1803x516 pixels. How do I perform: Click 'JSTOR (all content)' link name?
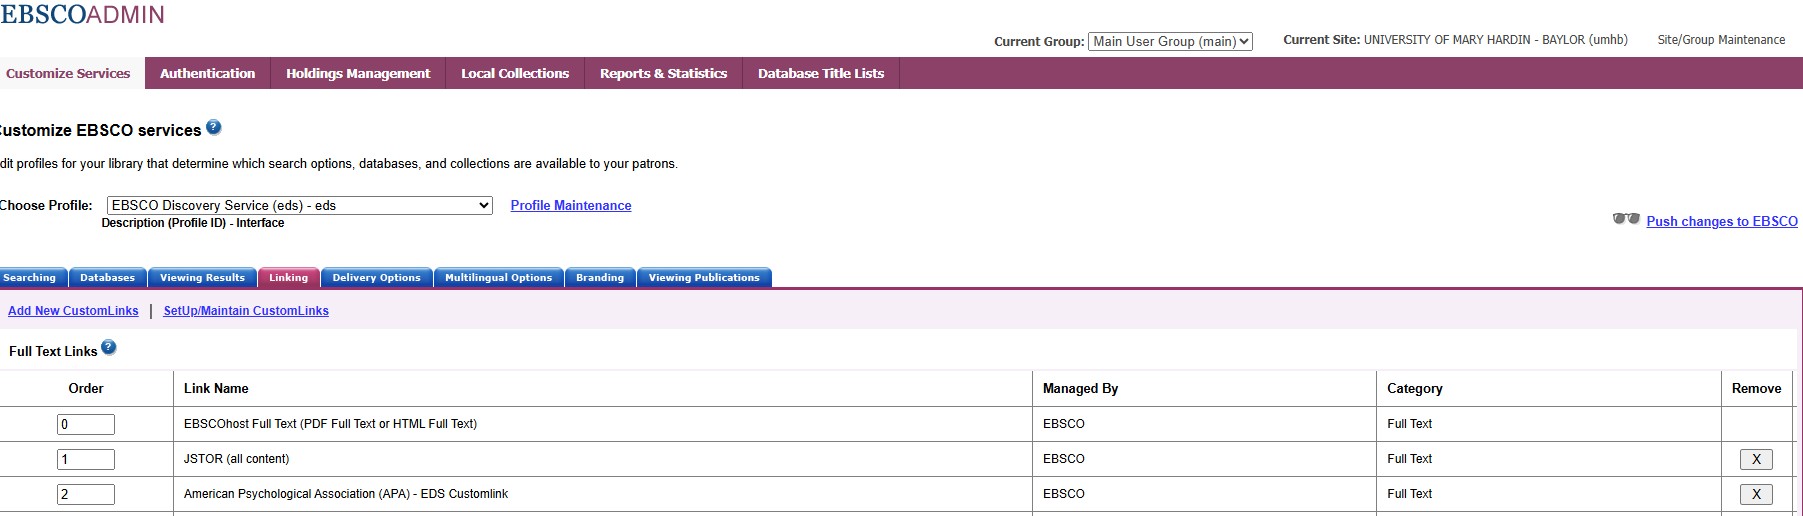point(236,459)
